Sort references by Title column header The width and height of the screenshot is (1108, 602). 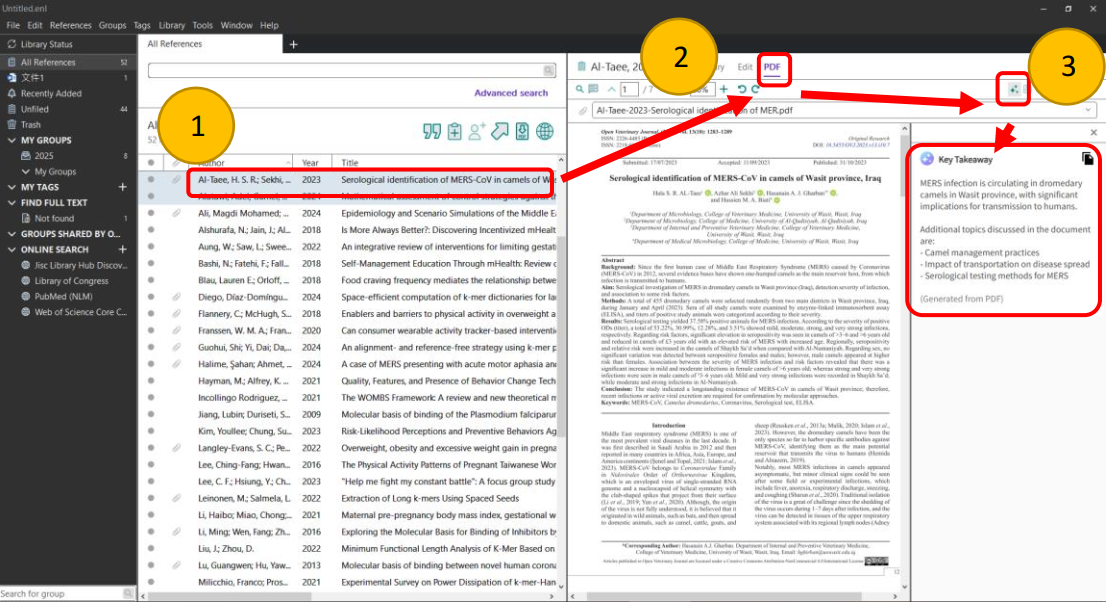pyautogui.click(x=350, y=163)
